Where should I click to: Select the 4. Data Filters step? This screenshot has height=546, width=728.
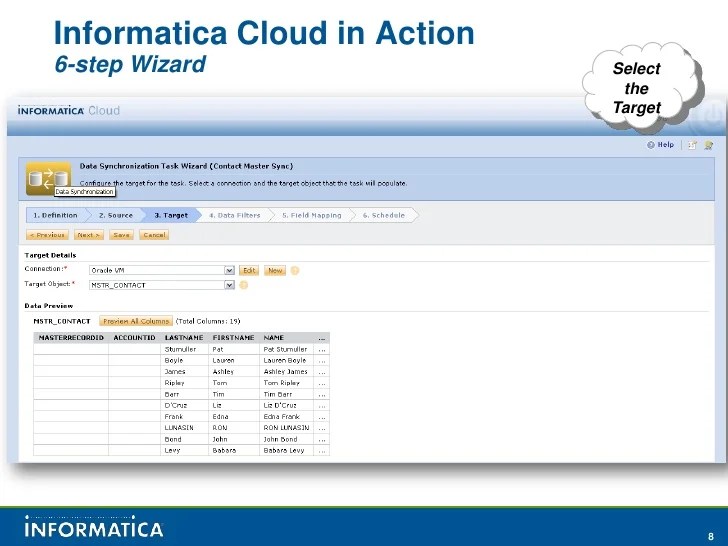[234, 215]
